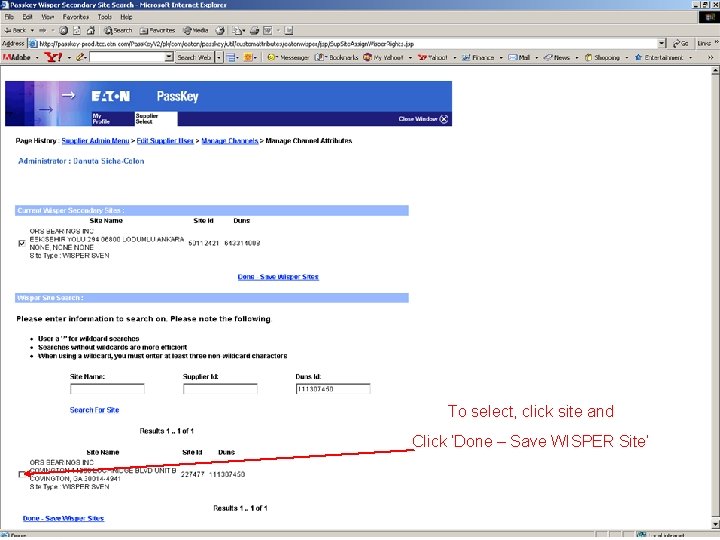Image resolution: width=720 pixels, height=540 pixels.
Task: Open the Edit menu
Action: (x=28, y=17)
